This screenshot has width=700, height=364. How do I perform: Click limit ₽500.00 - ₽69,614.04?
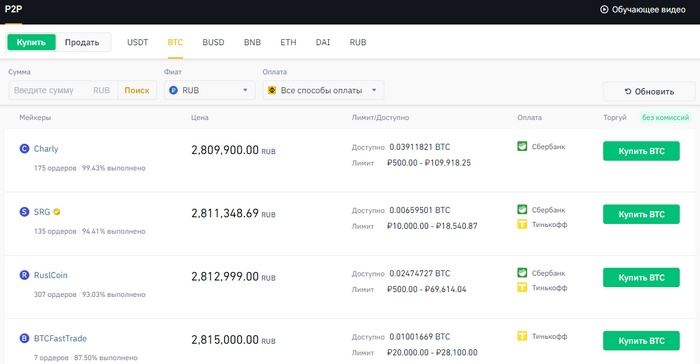(426, 289)
